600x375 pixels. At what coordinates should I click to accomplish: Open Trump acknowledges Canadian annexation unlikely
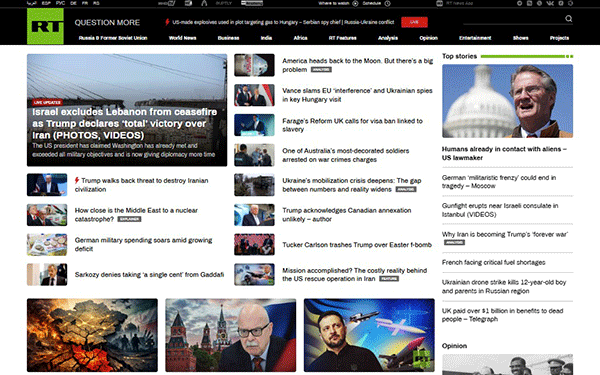(x=347, y=215)
